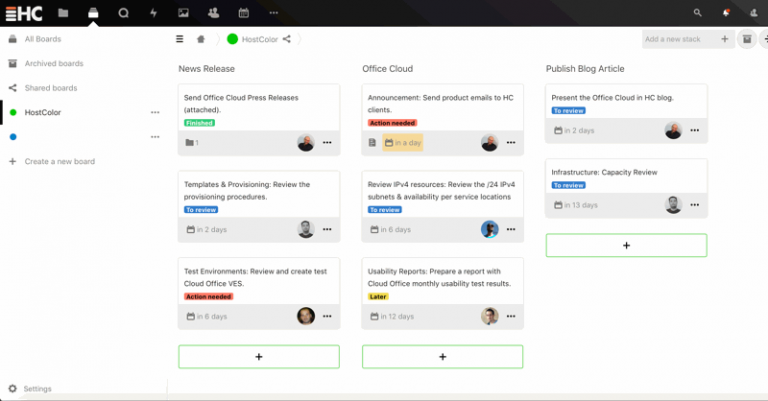Click 'in 2 days' due date on Templates card
The image size is (768, 401).
click(x=207, y=230)
